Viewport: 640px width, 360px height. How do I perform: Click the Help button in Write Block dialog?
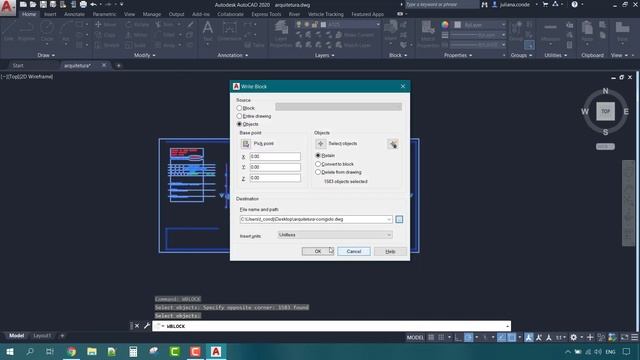tap(390, 251)
